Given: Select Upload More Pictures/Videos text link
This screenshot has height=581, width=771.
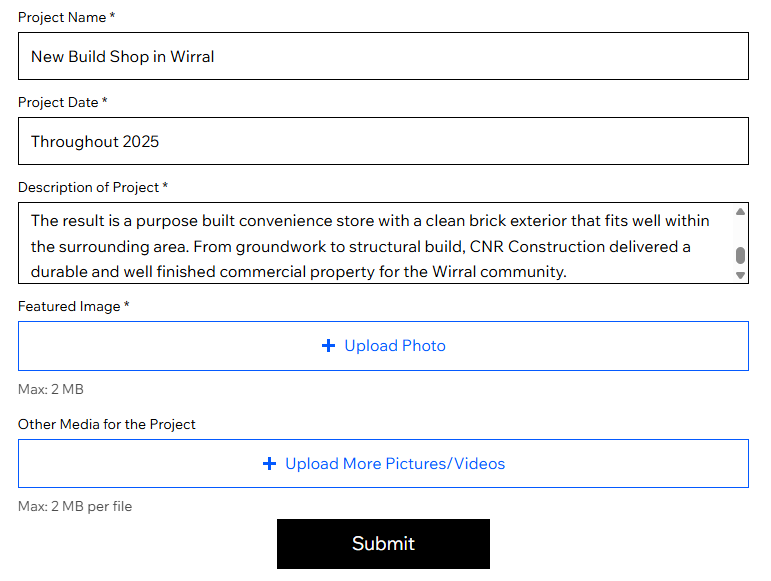Looking at the screenshot, I should pos(395,464).
